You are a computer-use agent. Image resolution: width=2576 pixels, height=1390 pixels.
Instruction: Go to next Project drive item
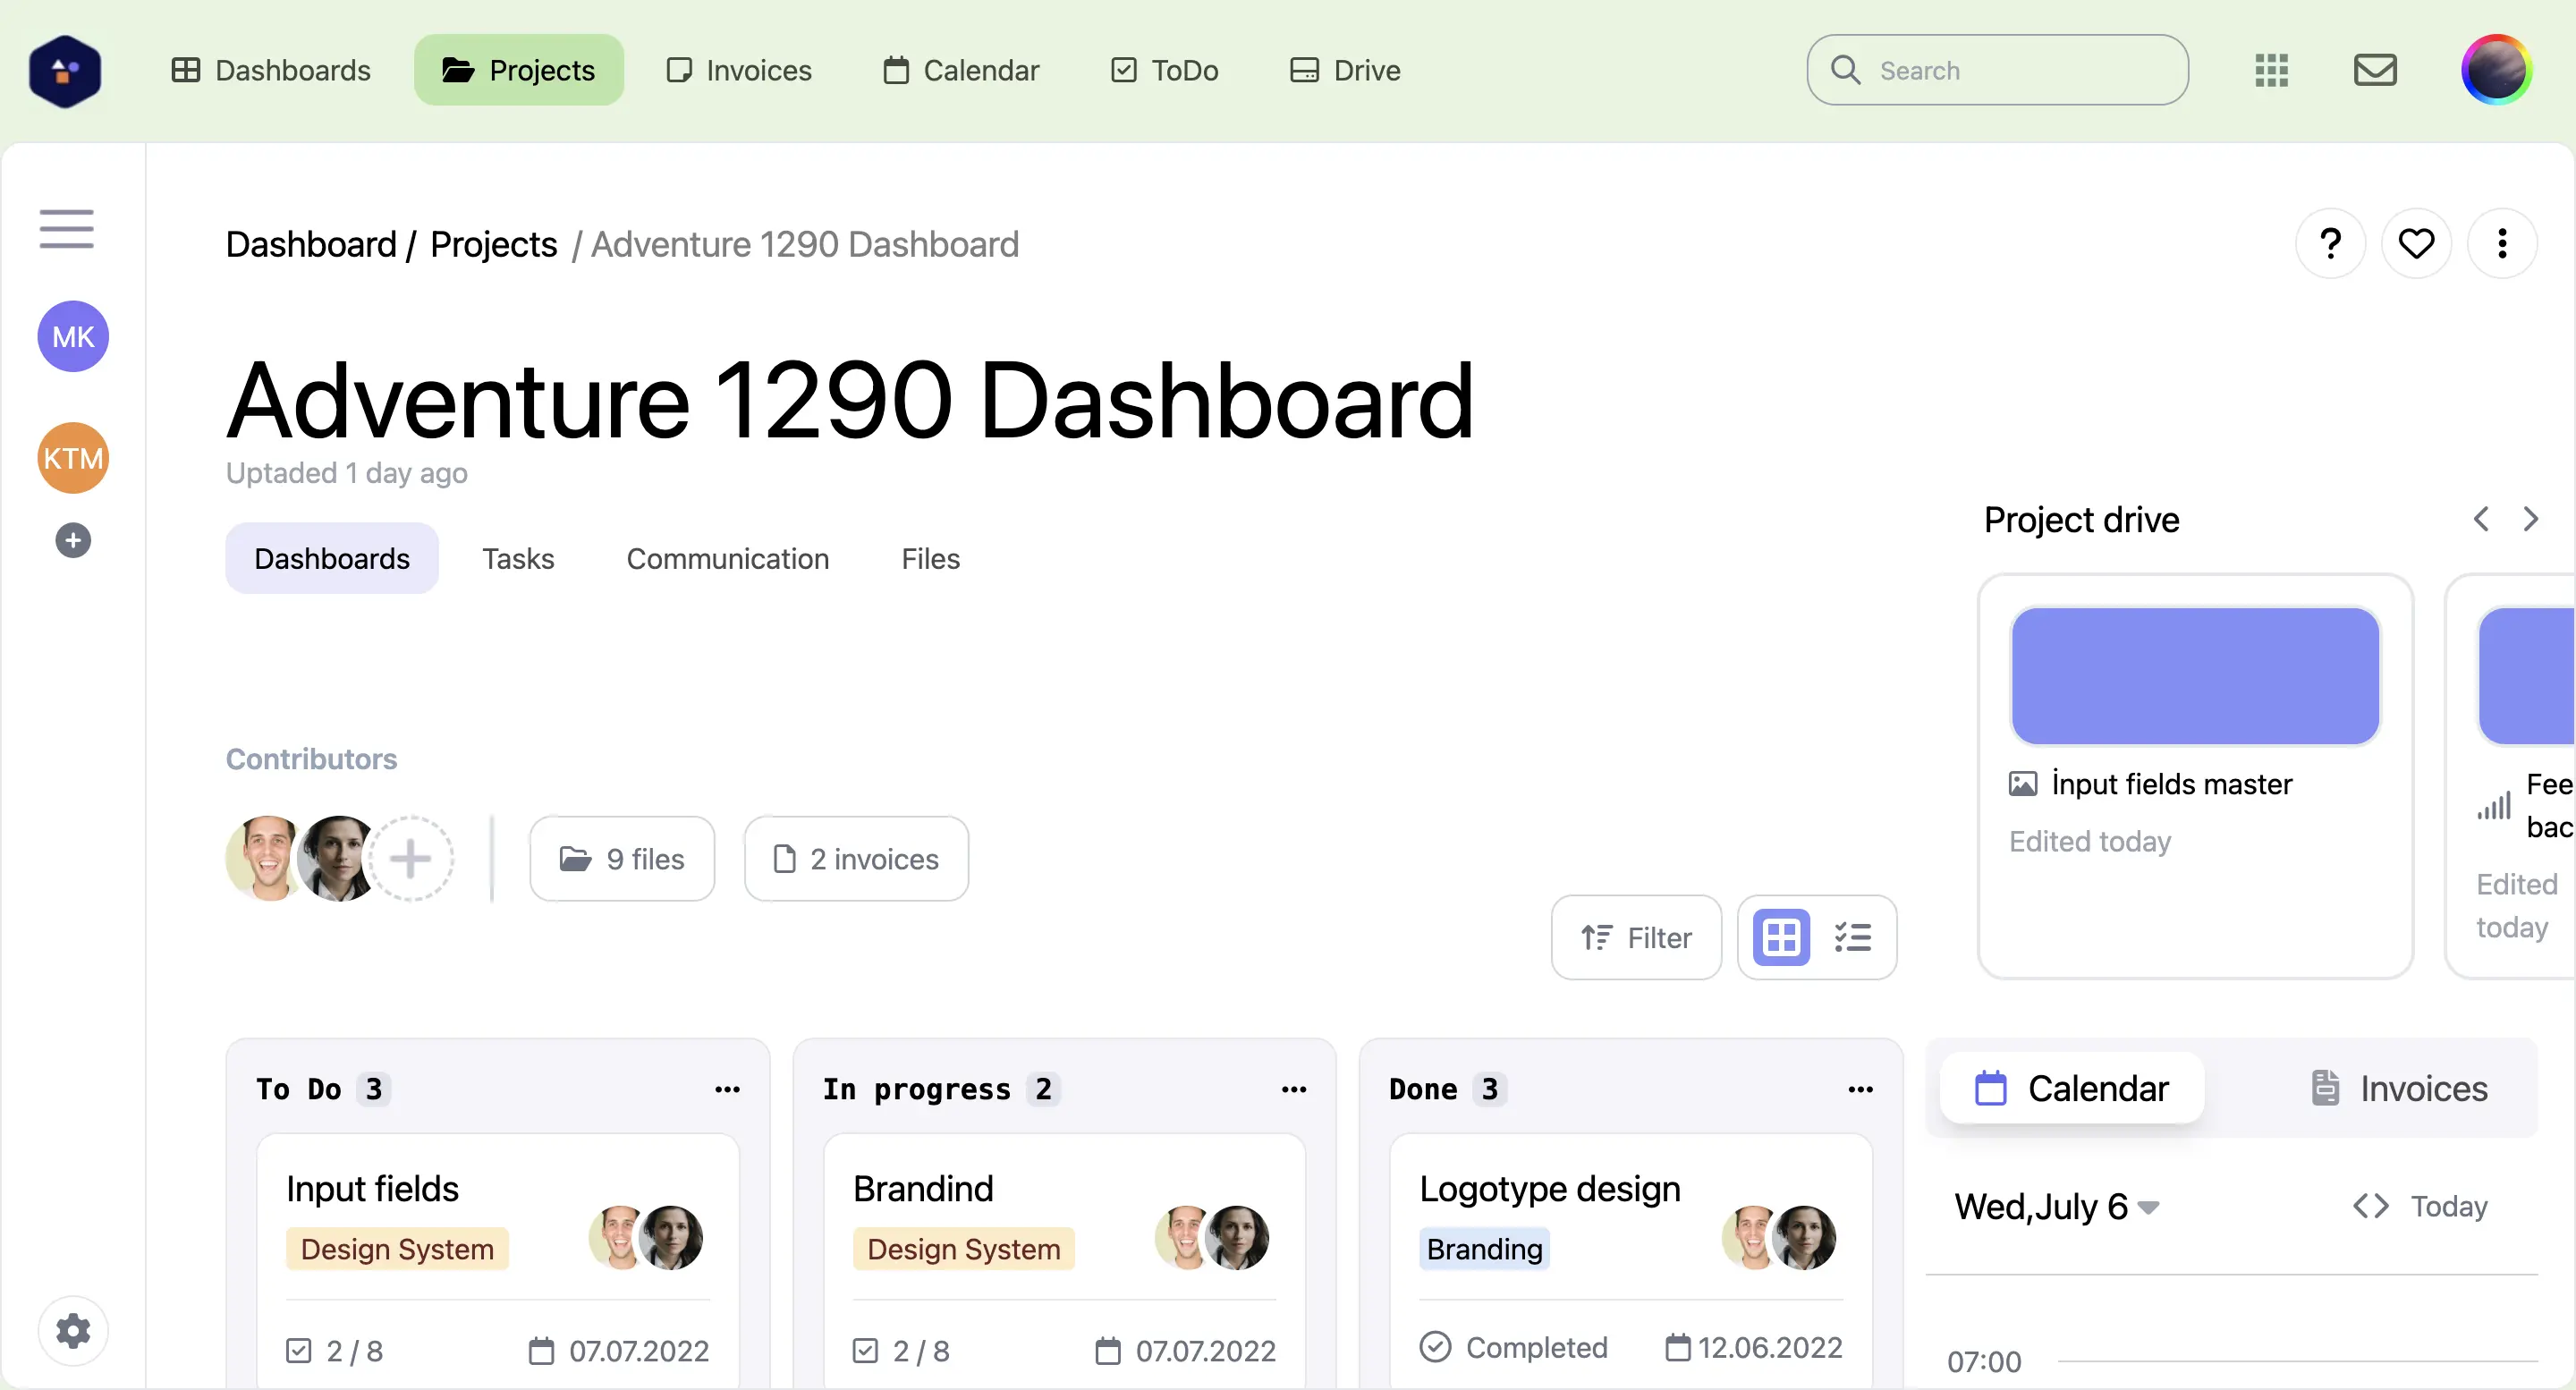click(2531, 518)
